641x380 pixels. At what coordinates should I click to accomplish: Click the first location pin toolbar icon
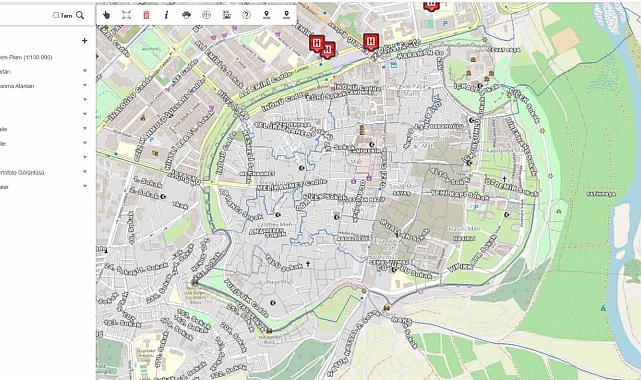point(267,15)
